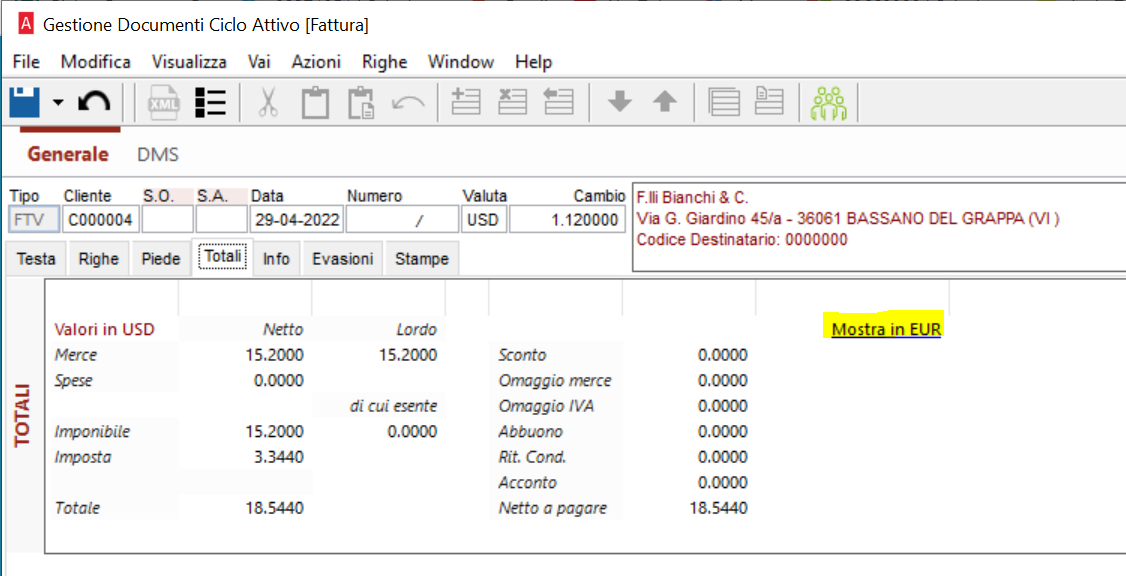The height and width of the screenshot is (576, 1126).
Task: Click the black undo arrow in the toolbar
Action: click(94, 103)
